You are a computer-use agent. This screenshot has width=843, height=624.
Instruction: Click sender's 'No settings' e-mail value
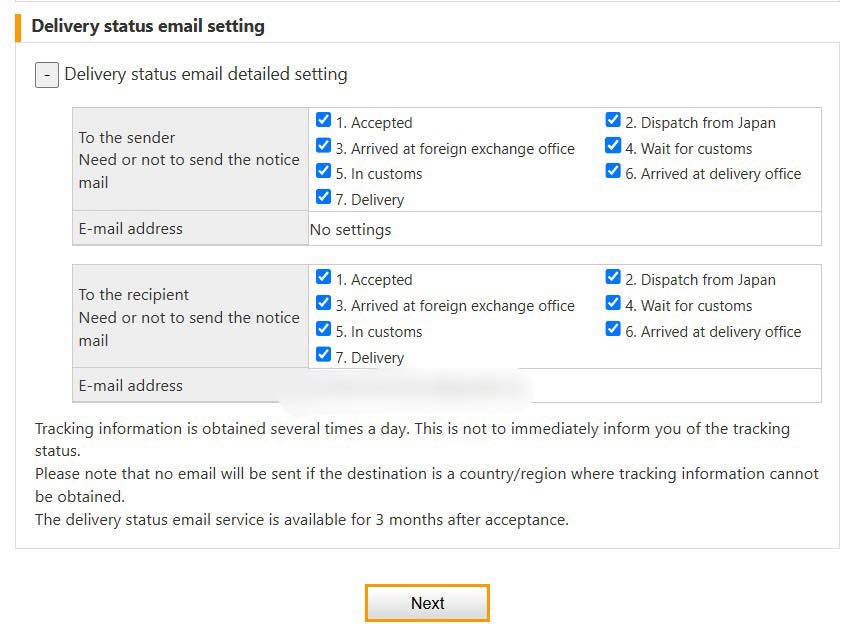(x=351, y=229)
